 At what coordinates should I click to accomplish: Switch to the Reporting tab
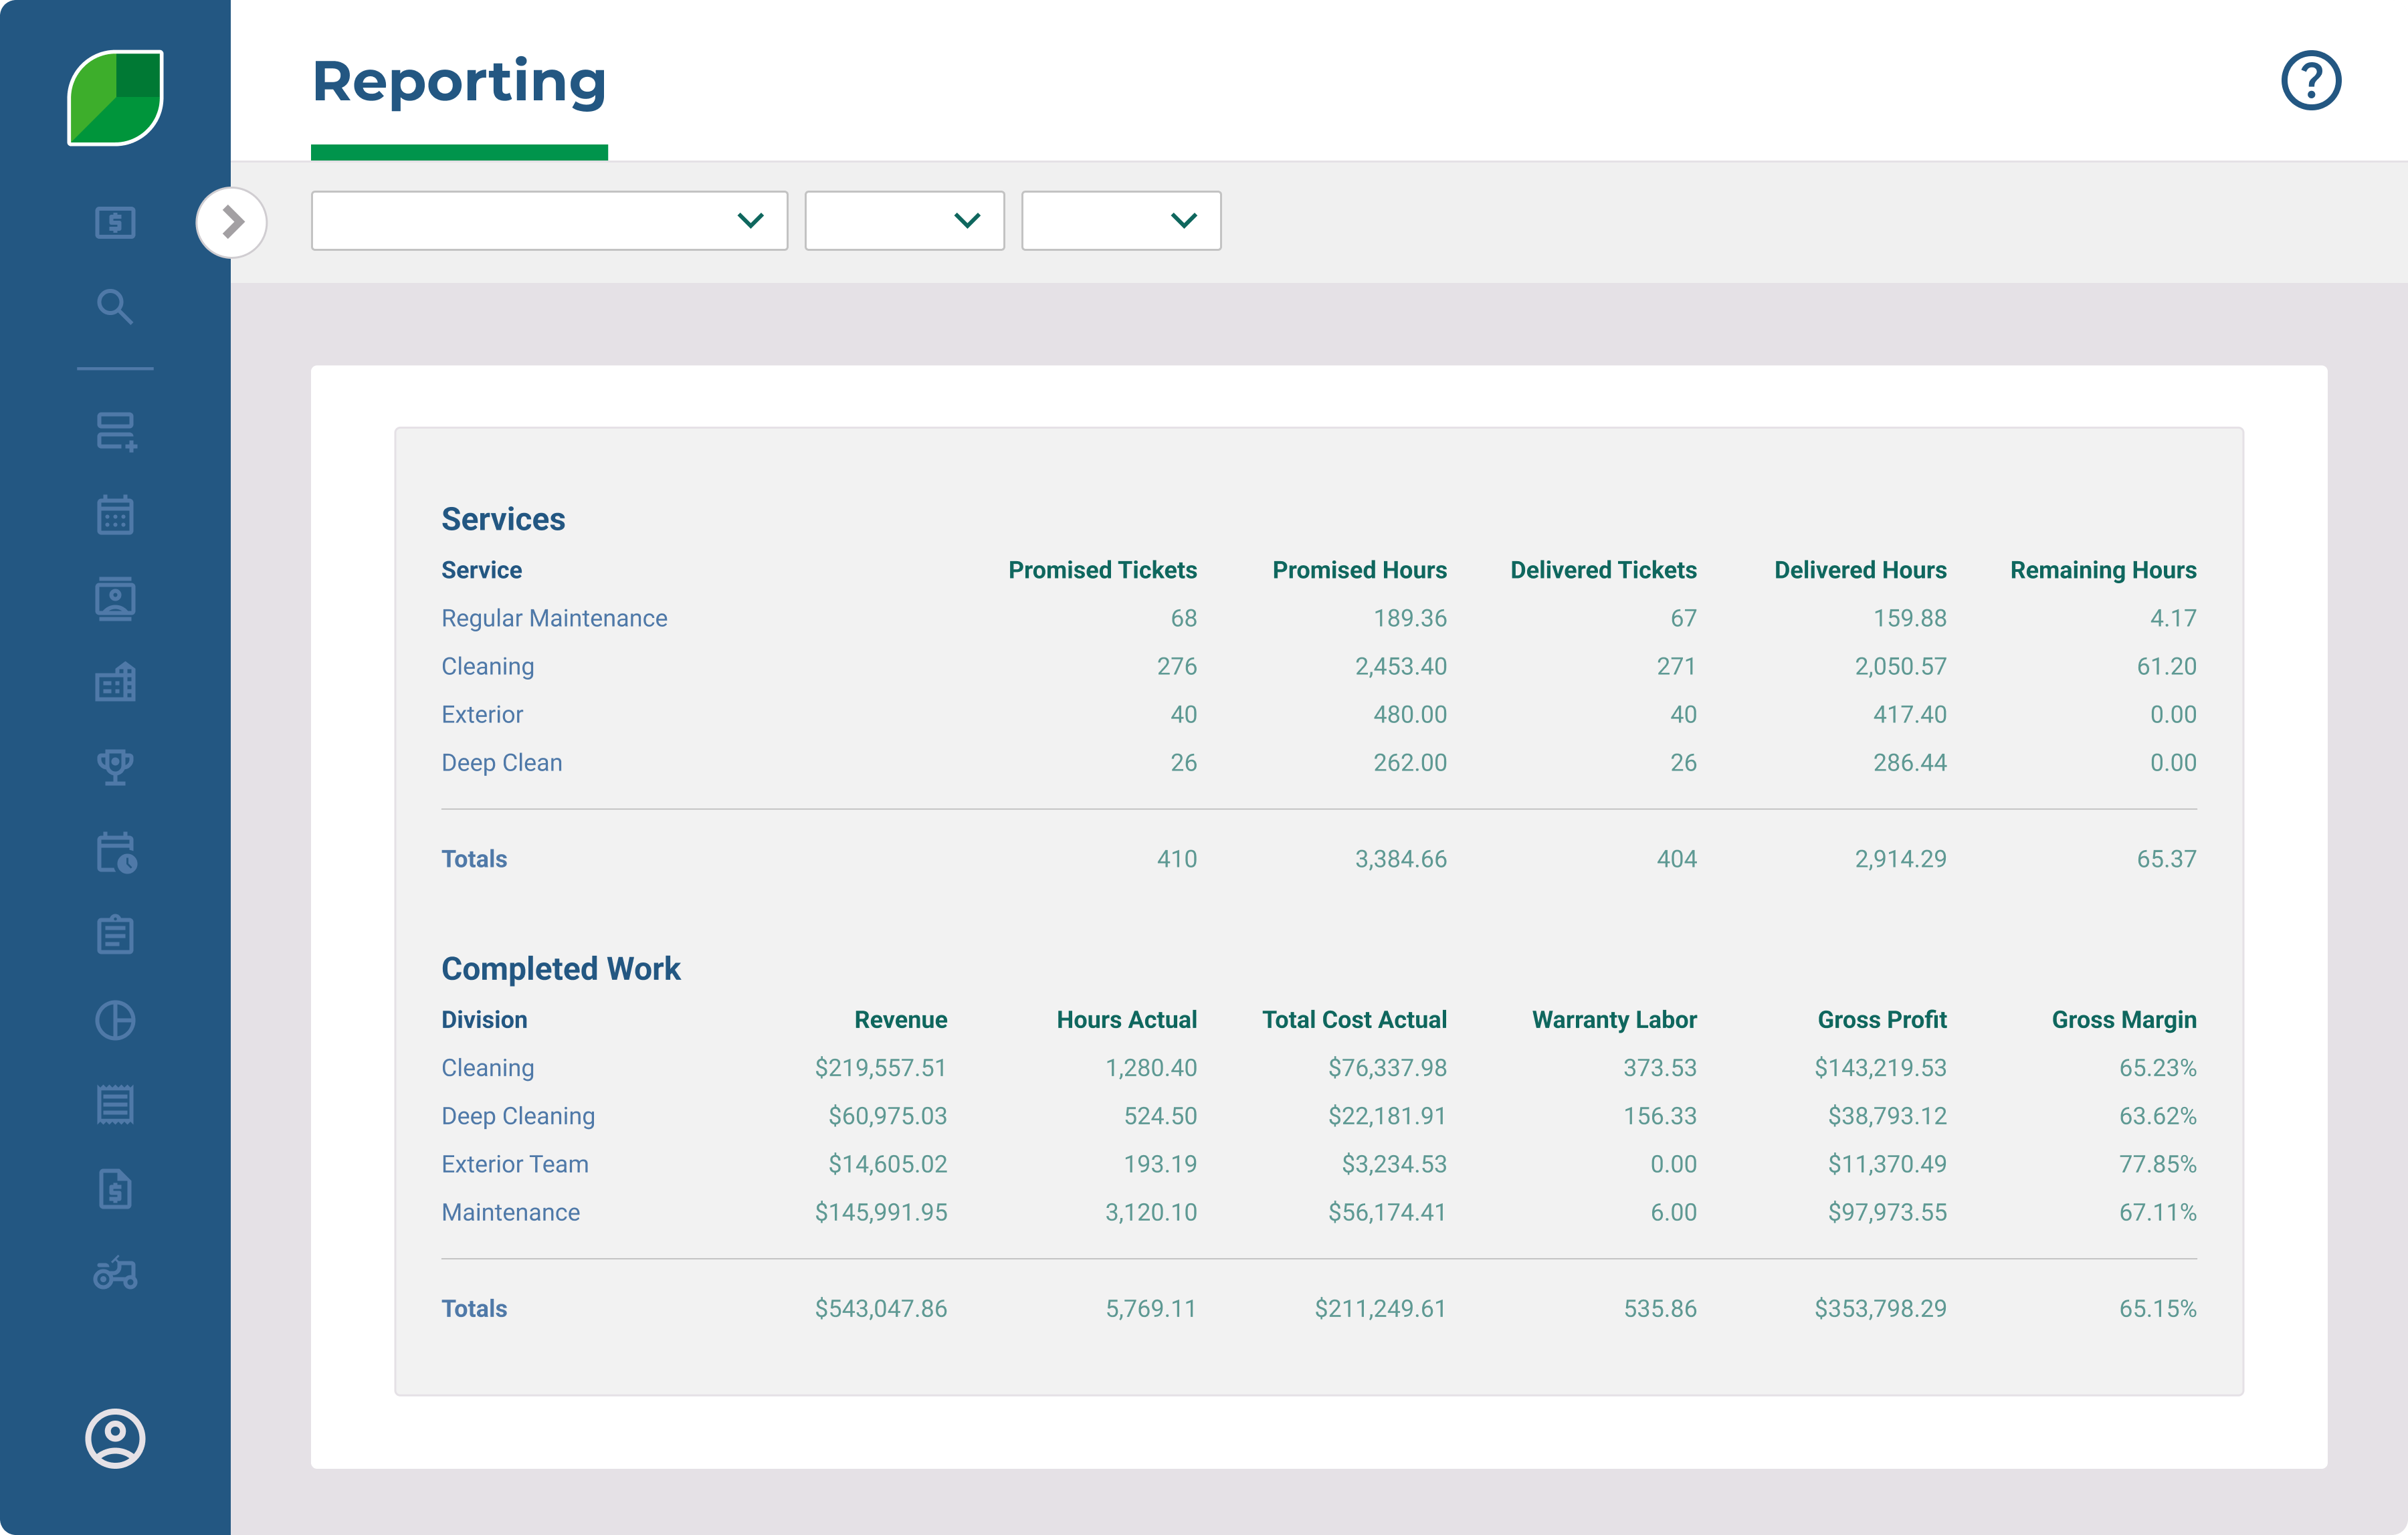pos(458,84)
